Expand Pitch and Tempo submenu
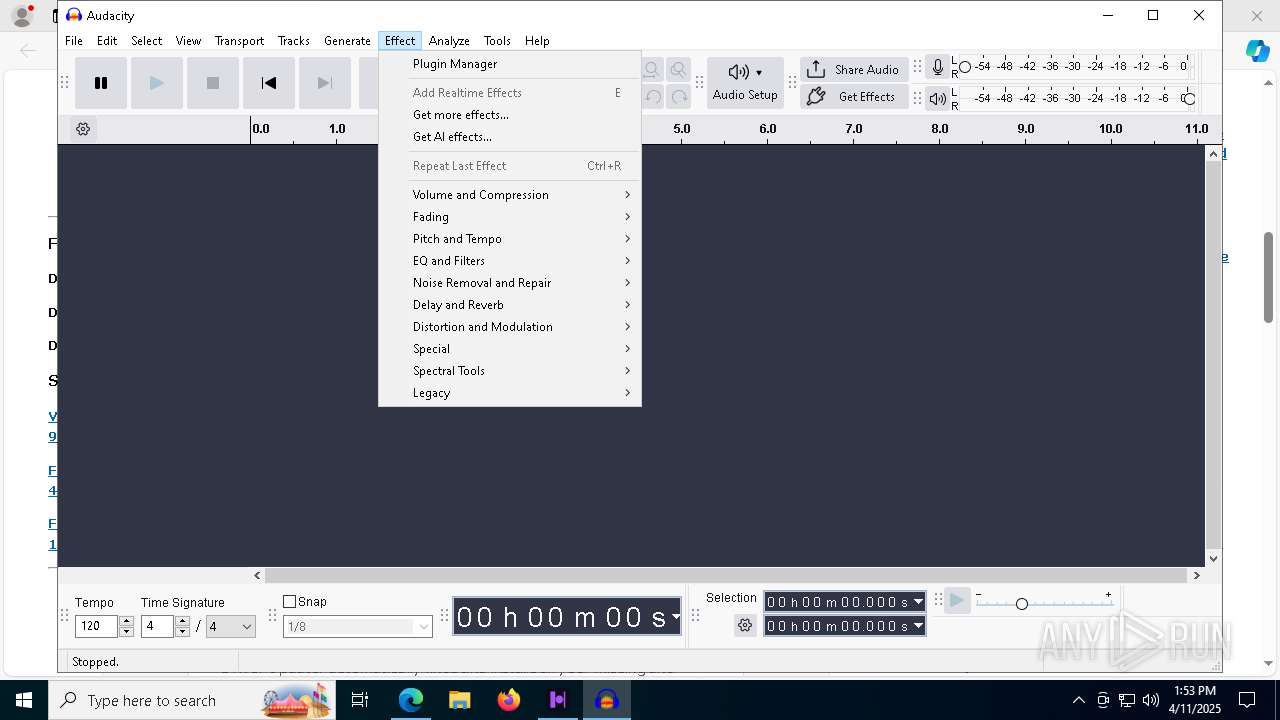Image resolution: width=1280 pixels, height=720 pixels. (x=510, y=239)
